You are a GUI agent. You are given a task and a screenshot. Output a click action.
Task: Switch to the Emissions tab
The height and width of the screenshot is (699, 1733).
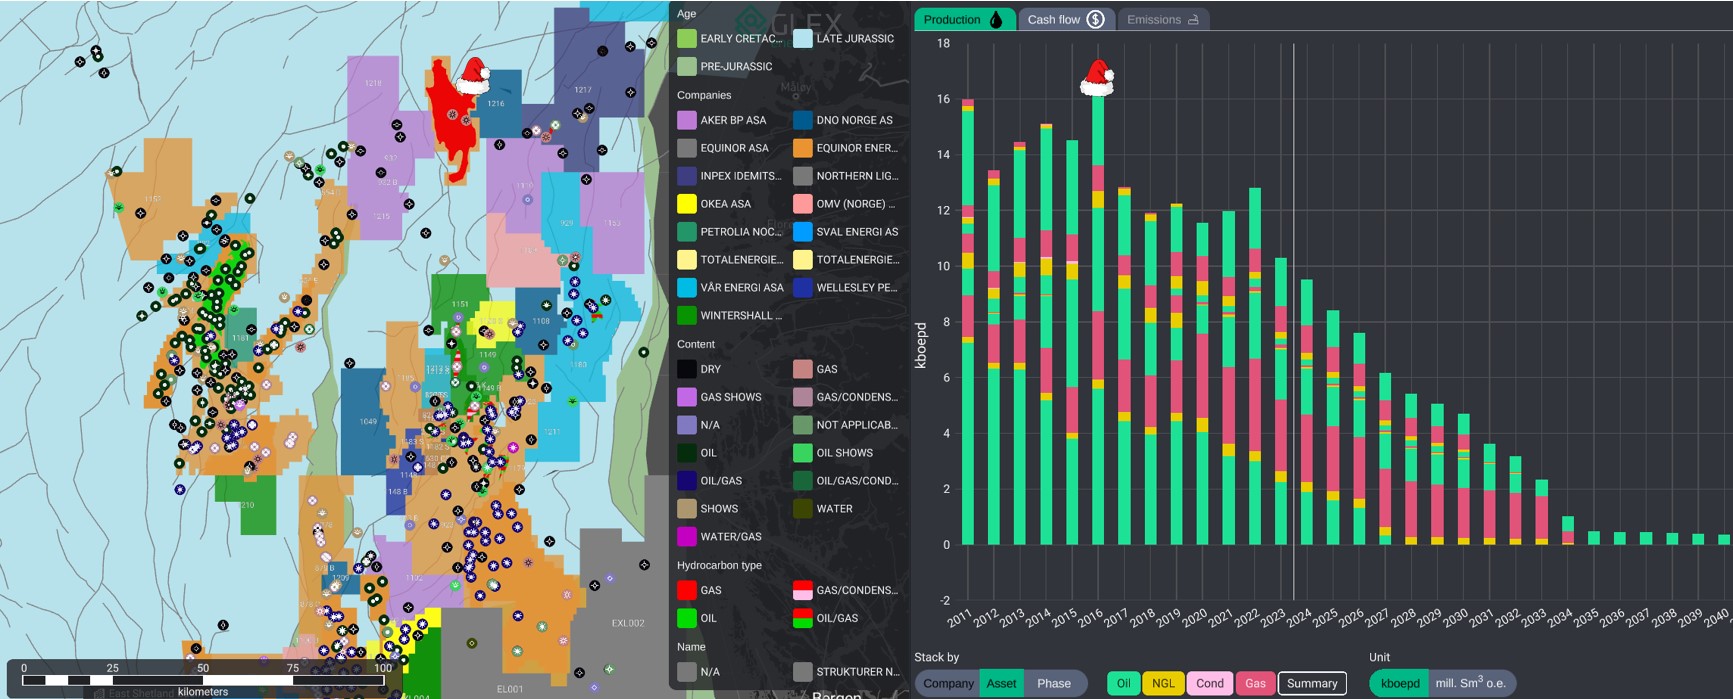tap(1153, 19)
